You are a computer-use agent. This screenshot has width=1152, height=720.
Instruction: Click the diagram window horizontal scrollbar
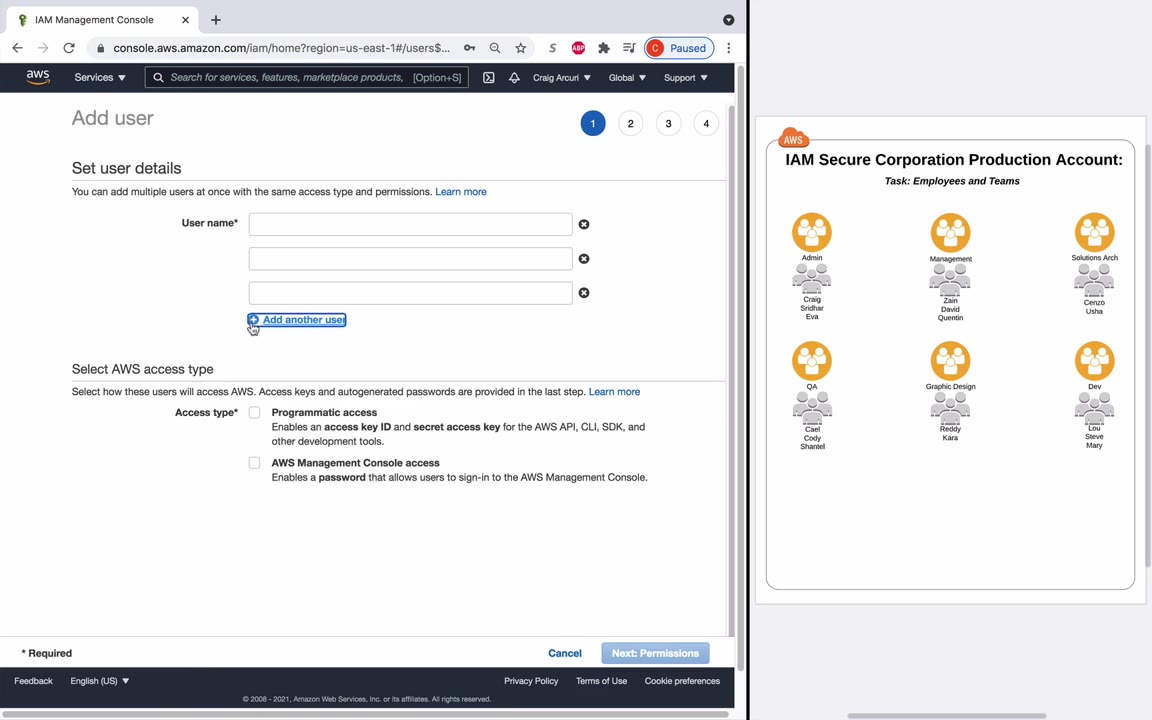tap(947, 715)
